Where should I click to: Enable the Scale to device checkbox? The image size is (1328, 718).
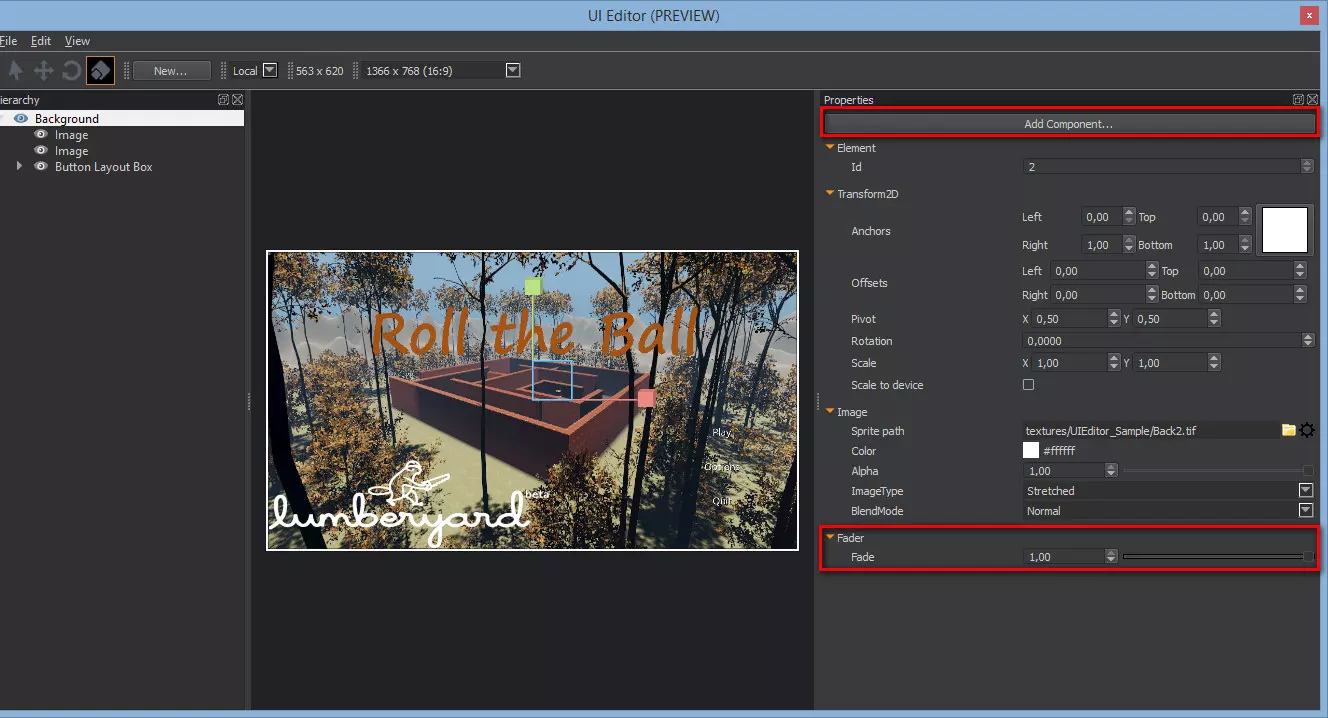(1028, 385)
